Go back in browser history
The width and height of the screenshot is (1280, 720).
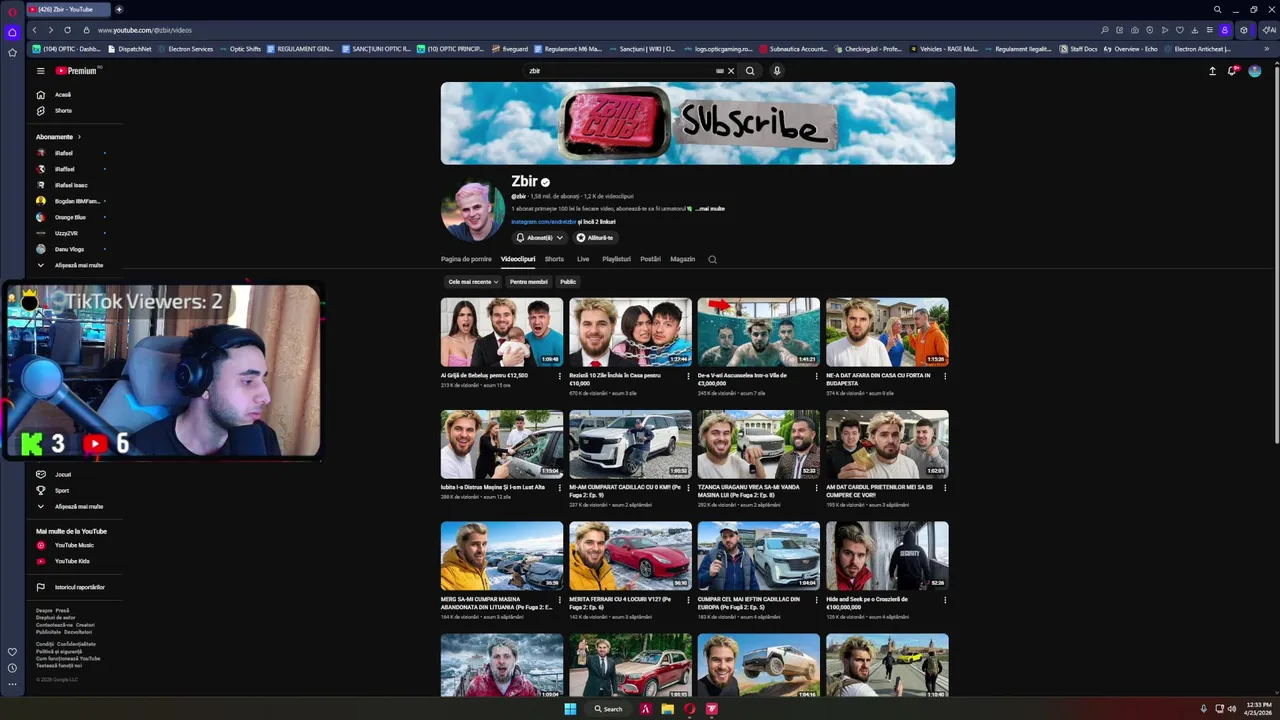pos(35,30)
